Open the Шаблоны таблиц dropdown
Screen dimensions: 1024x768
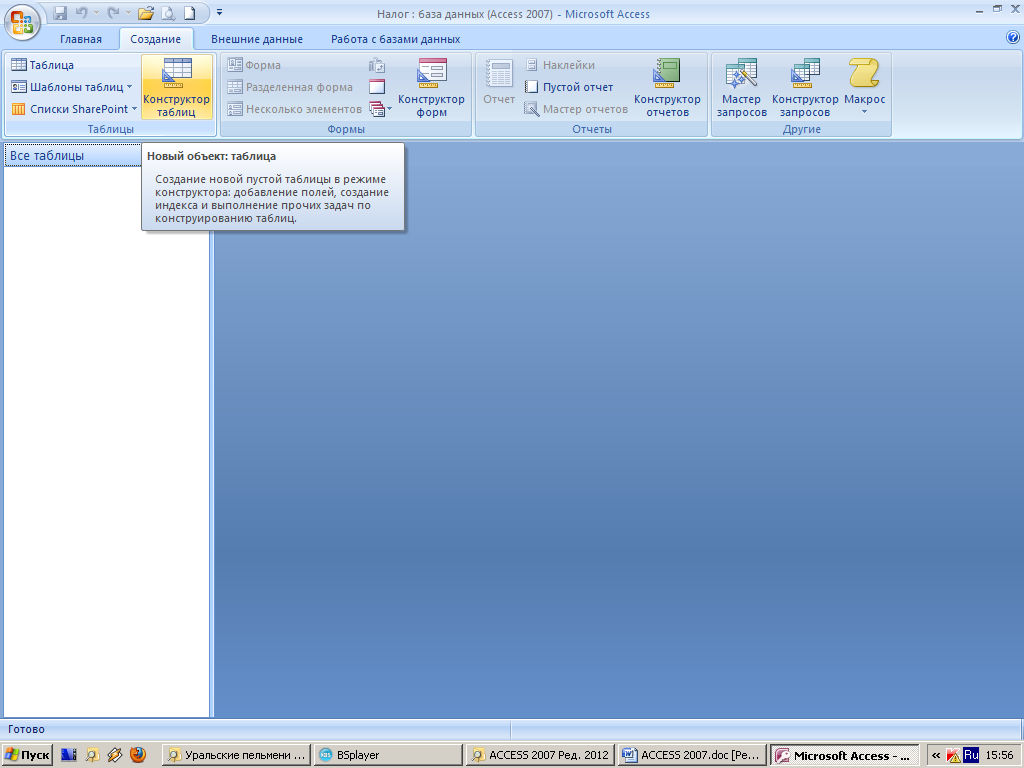point(72,87)
